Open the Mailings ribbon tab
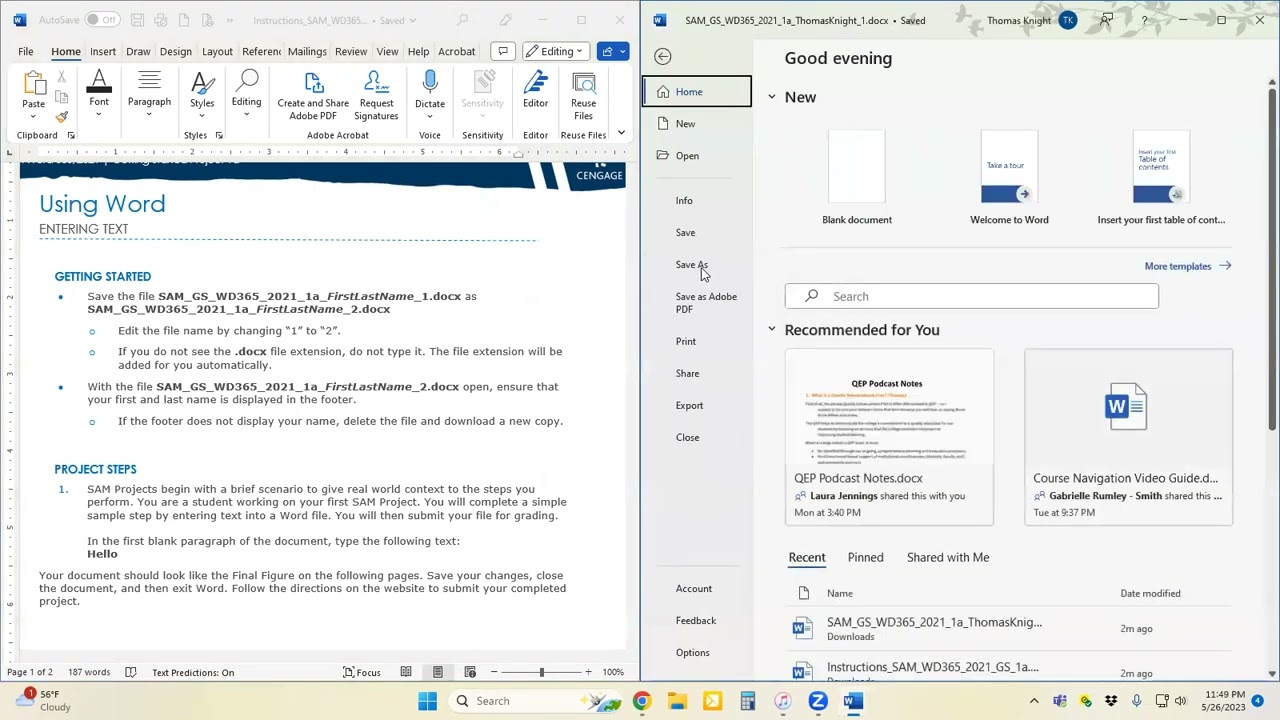Image resolution: width=1280 pixels, height=720 pixels. pos(307,51)
